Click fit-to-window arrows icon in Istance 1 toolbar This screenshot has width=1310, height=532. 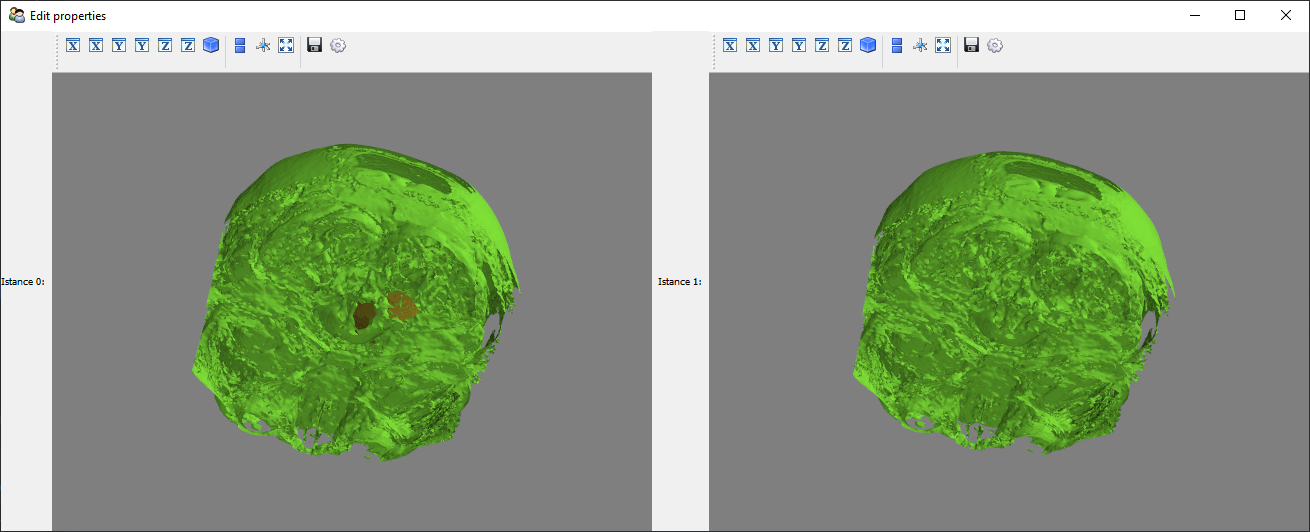pos(943,45)
